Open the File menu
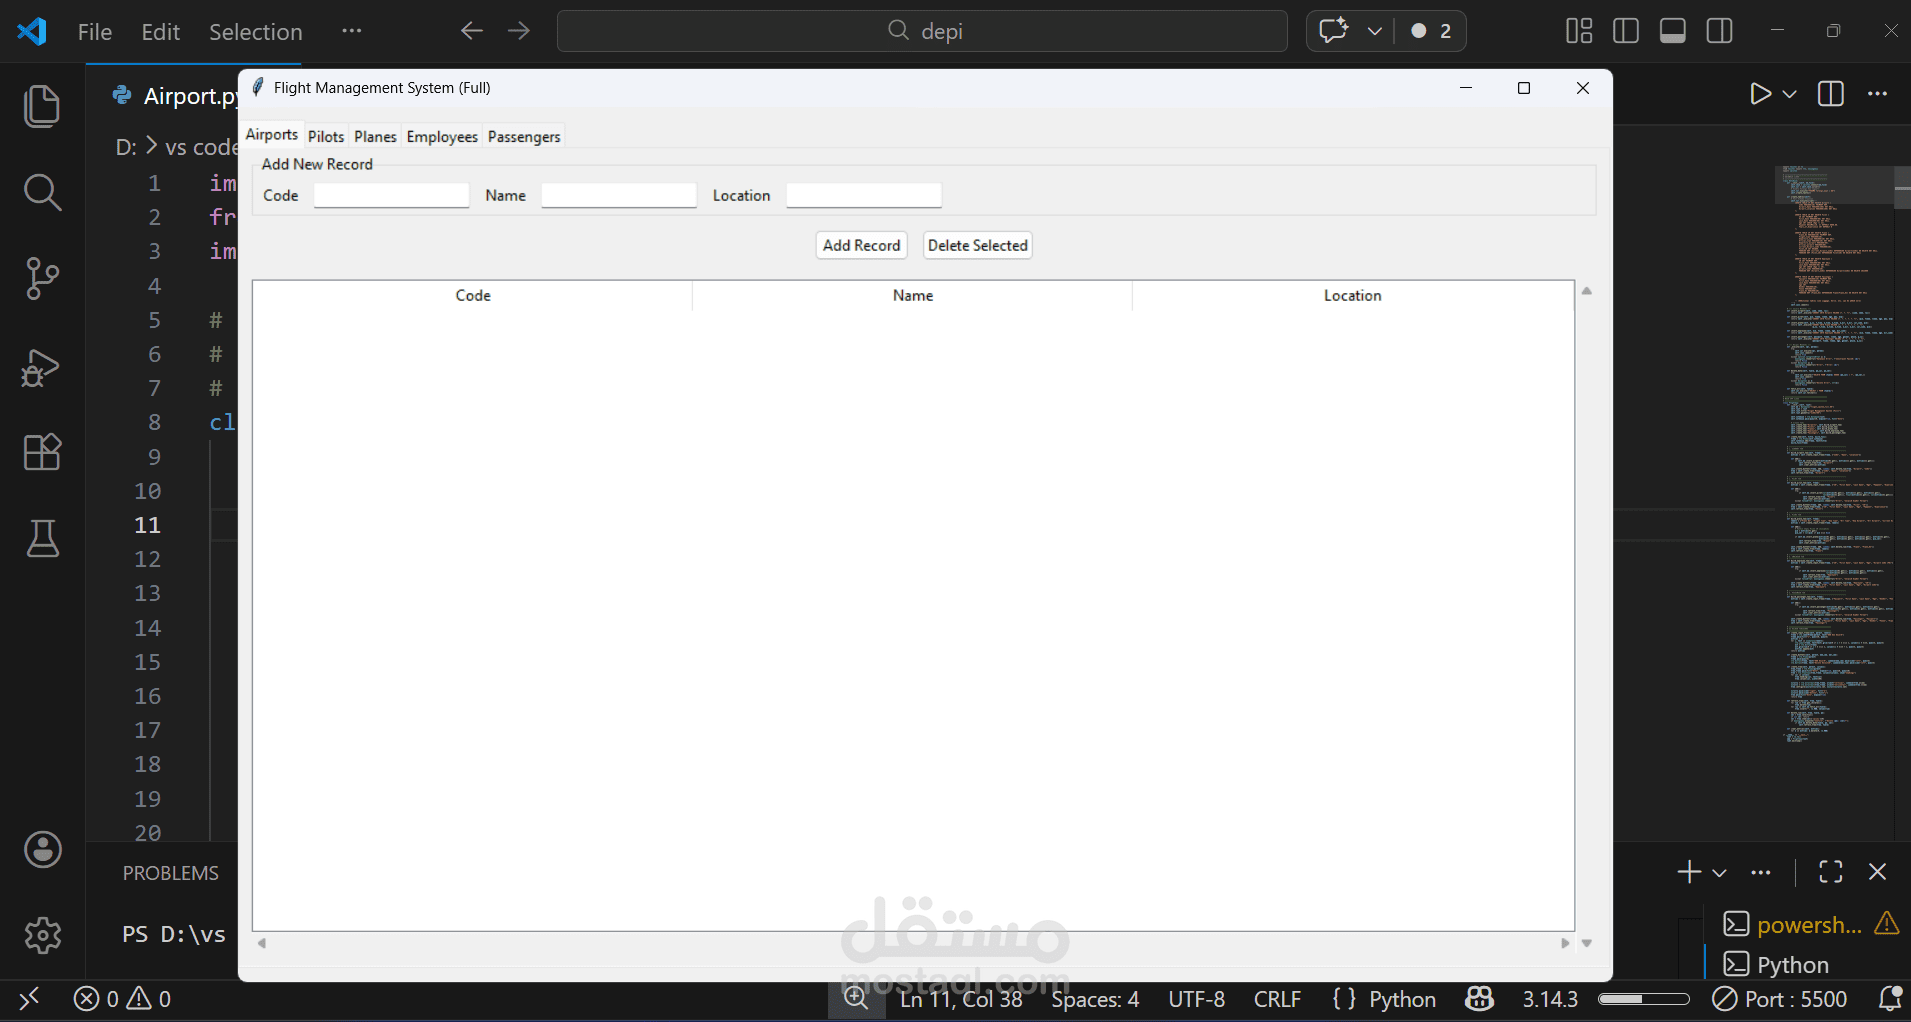 (95, 32)
